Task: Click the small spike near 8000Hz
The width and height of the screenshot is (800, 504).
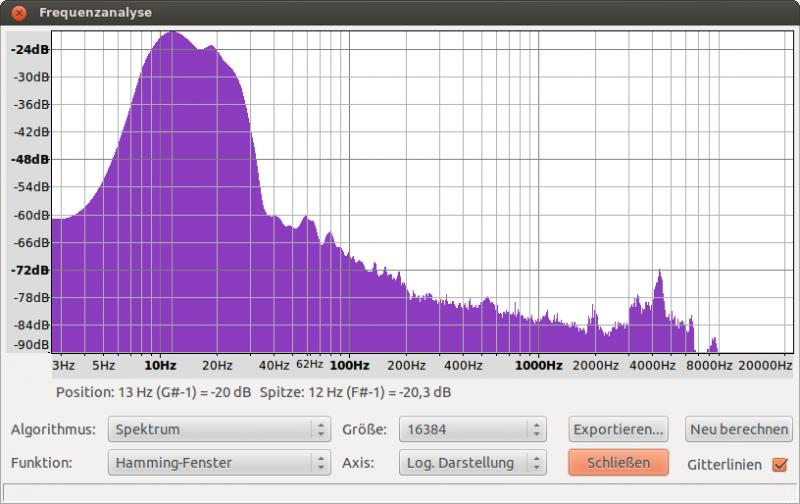Action: coord(713,342)
